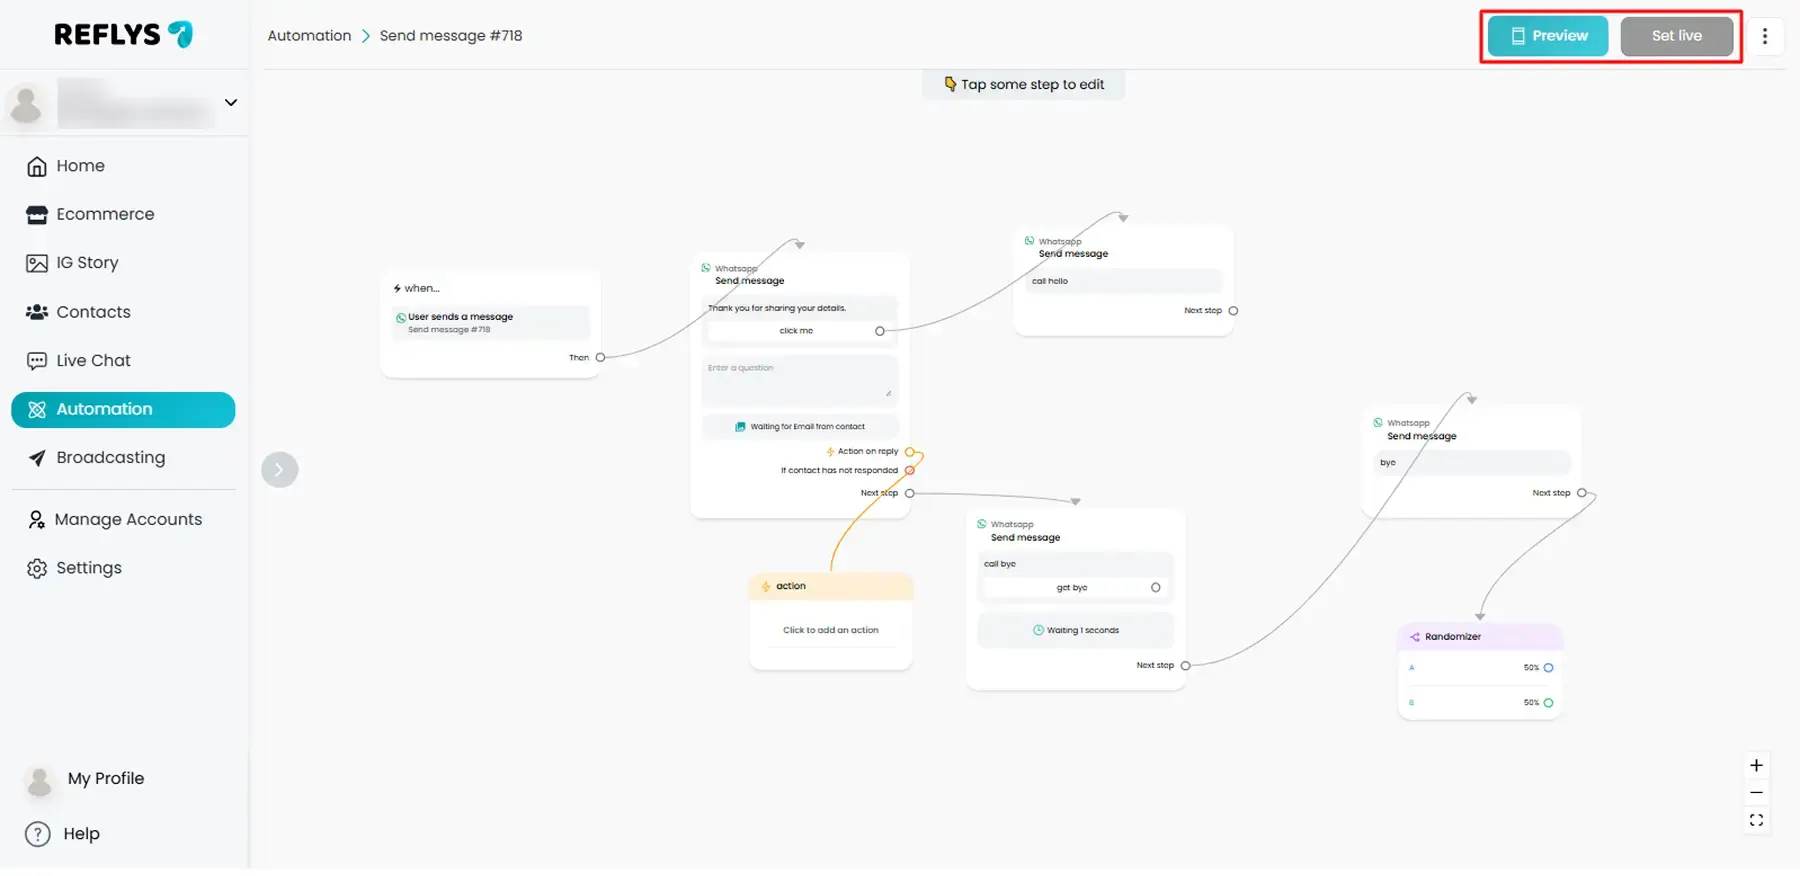Expand the side panel with the arrow button

[280, 470]
